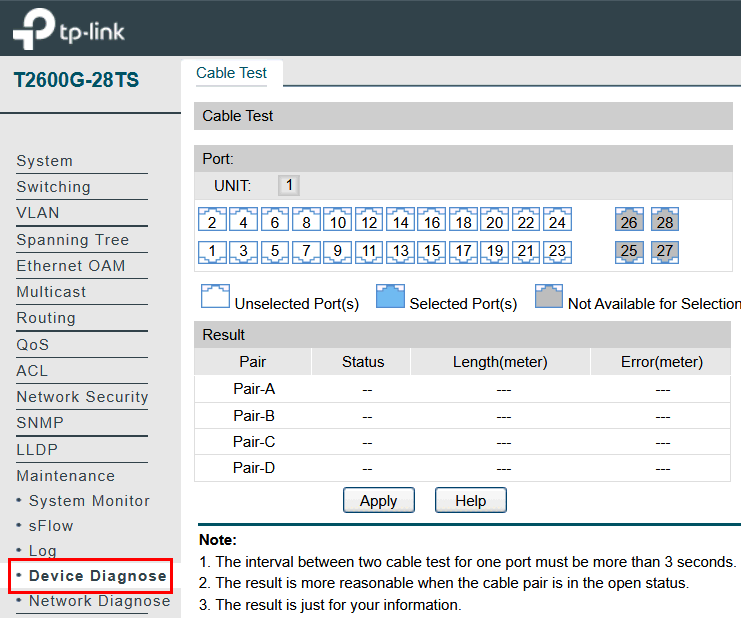Click the greyed-out port 26 icon
Viewport: 741px width, 618px height.
629,221
